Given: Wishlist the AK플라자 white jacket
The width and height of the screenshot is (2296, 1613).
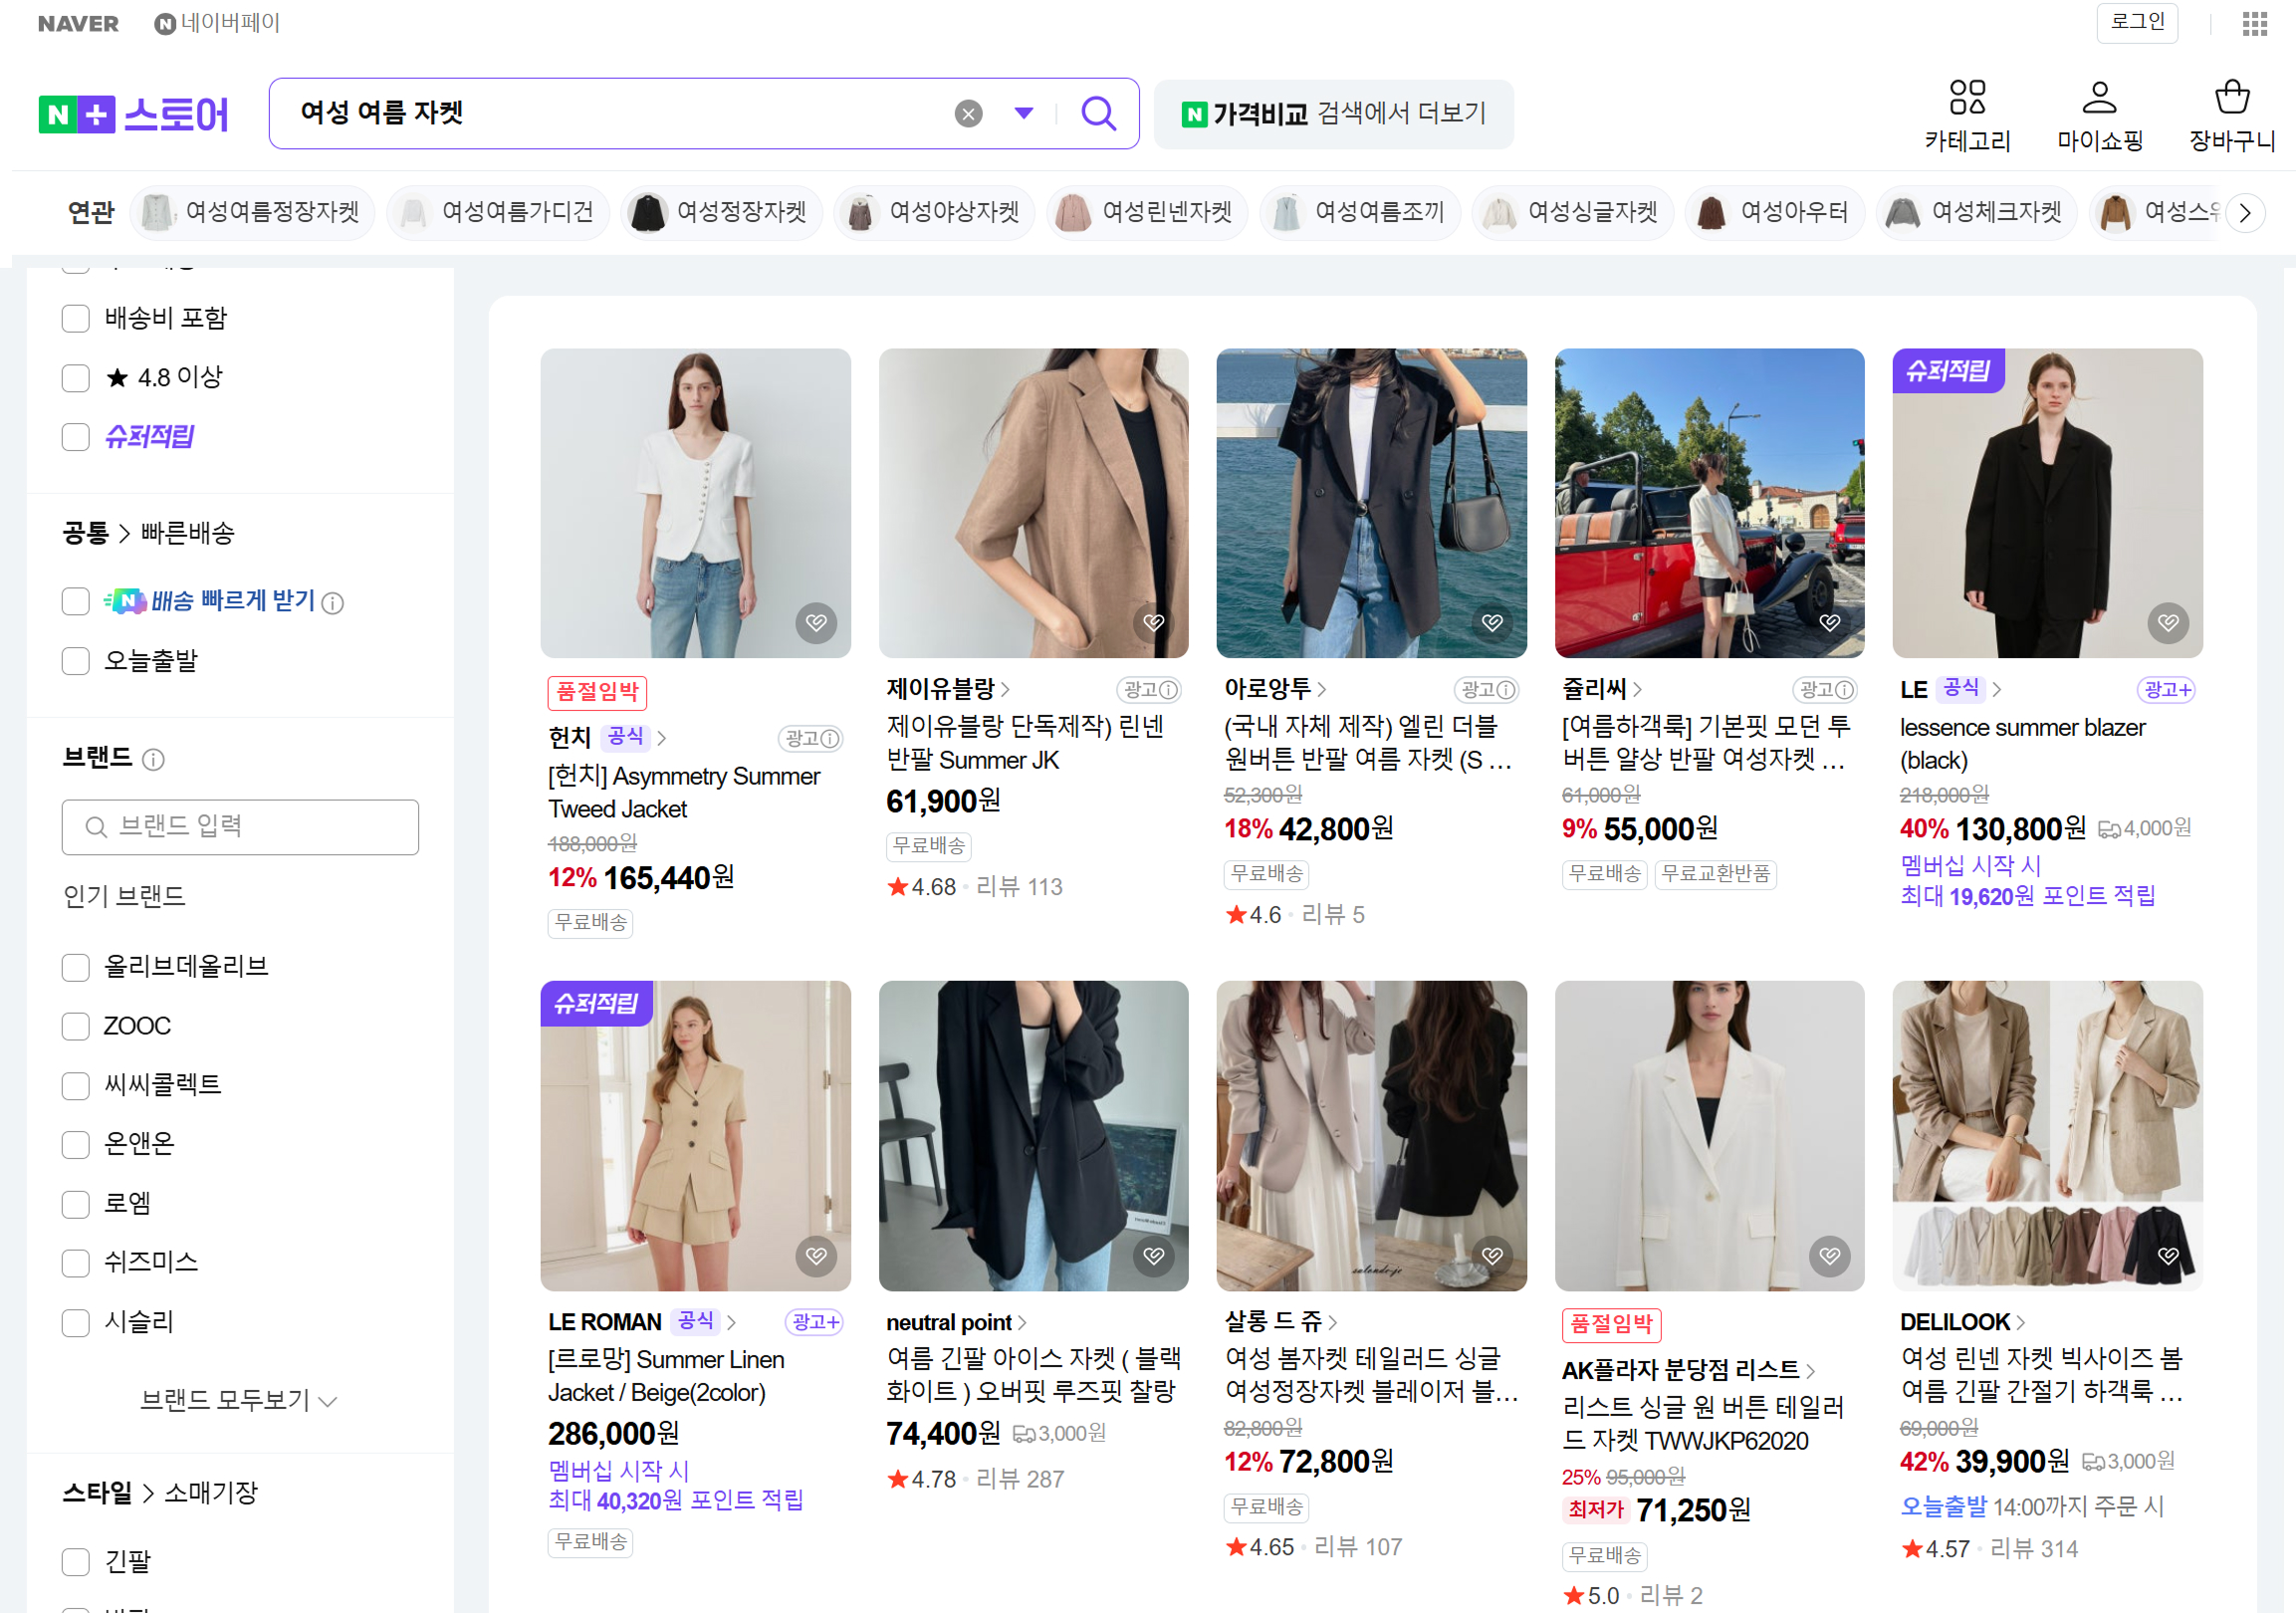Looking at the screenshot, I should 1829,1255.
